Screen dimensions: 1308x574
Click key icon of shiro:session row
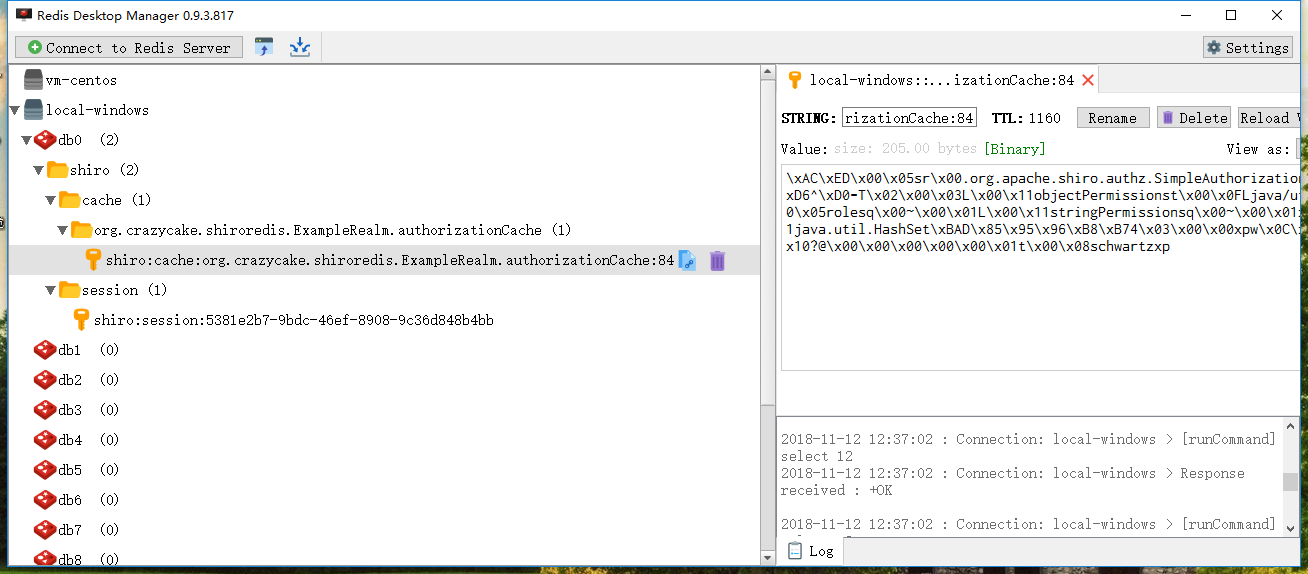point(81,320)
